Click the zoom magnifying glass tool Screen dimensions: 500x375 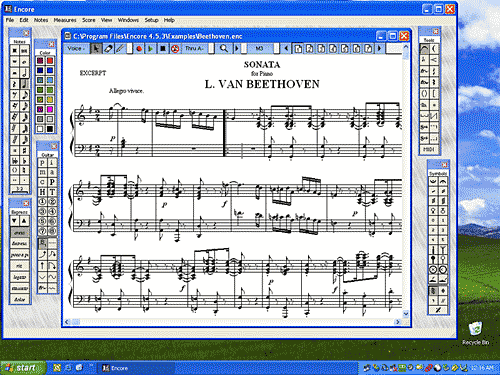(x=224, y=49)
